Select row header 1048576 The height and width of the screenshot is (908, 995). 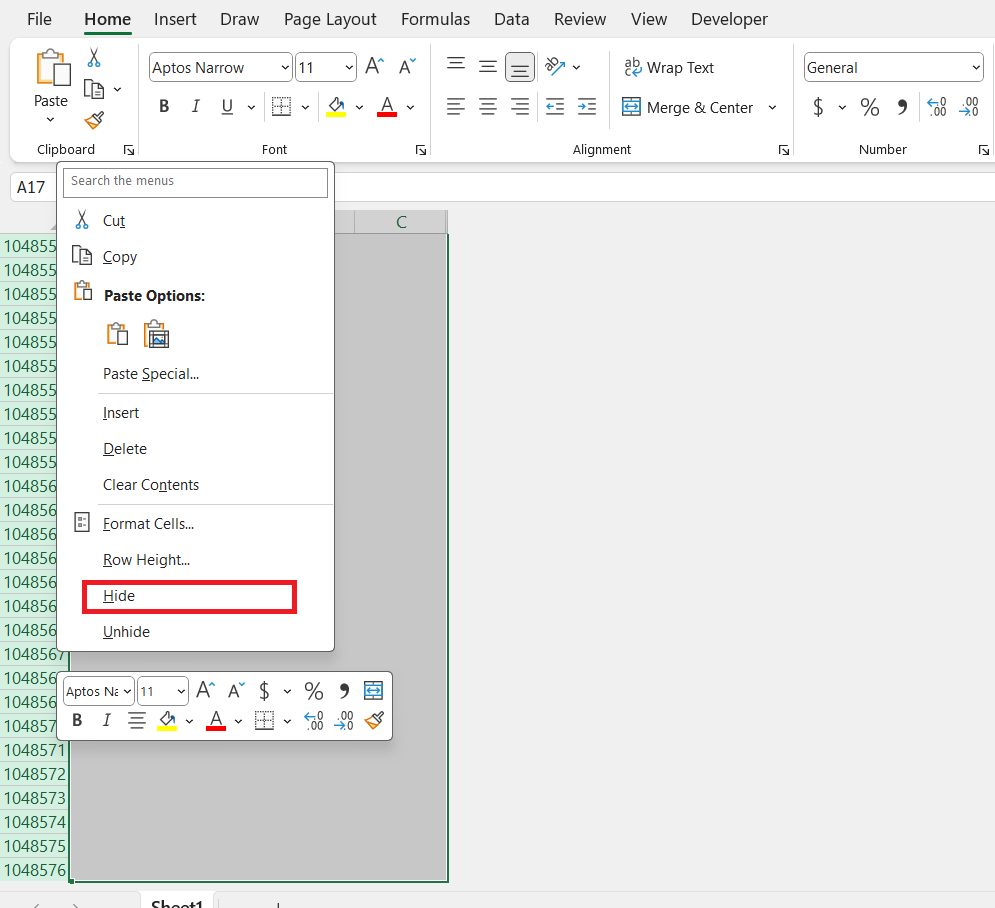(34, 870)
